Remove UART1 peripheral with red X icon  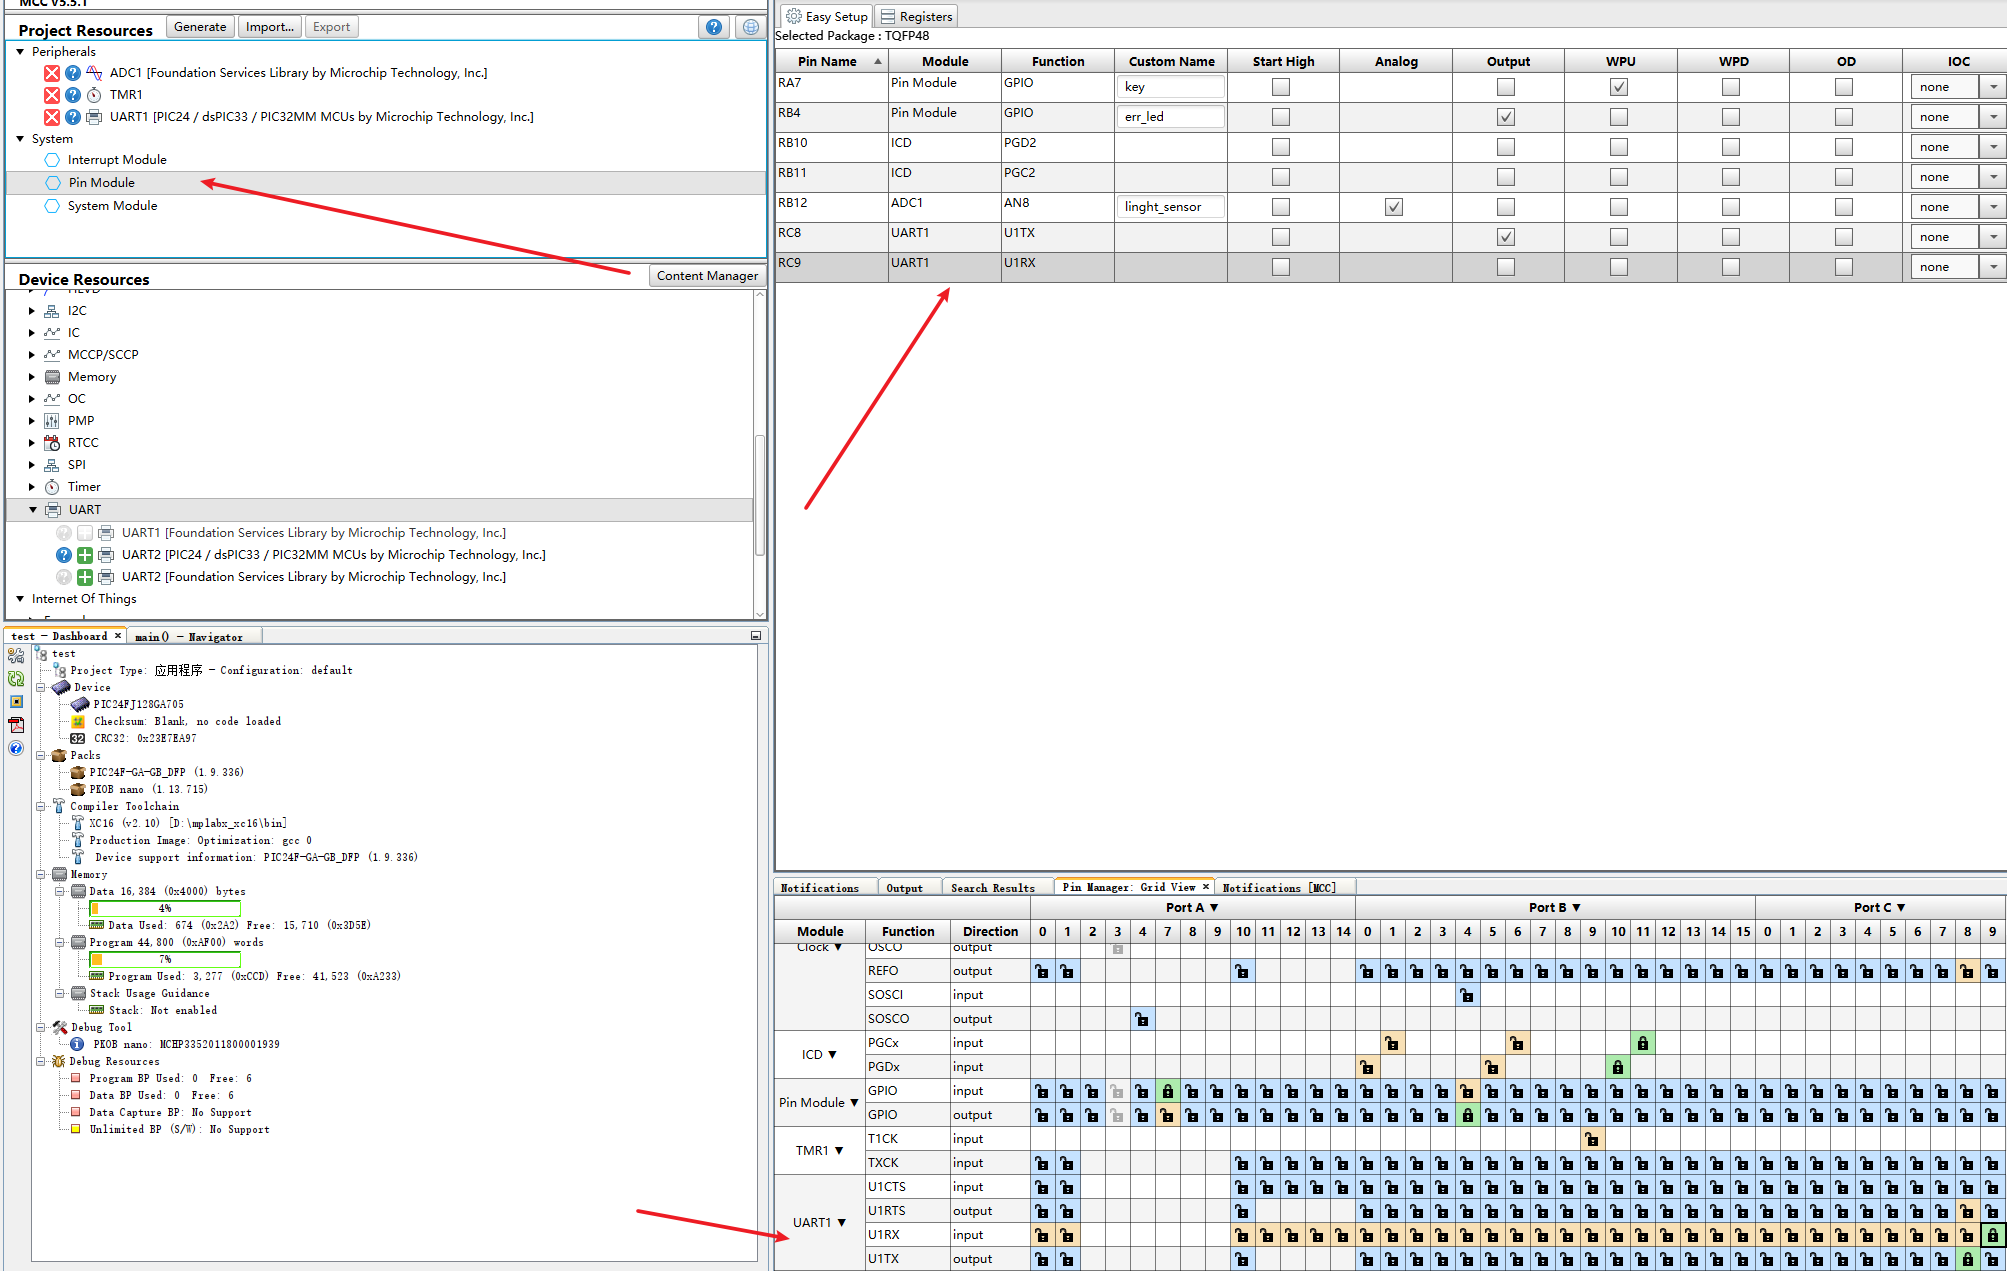[x=52, y=117]
